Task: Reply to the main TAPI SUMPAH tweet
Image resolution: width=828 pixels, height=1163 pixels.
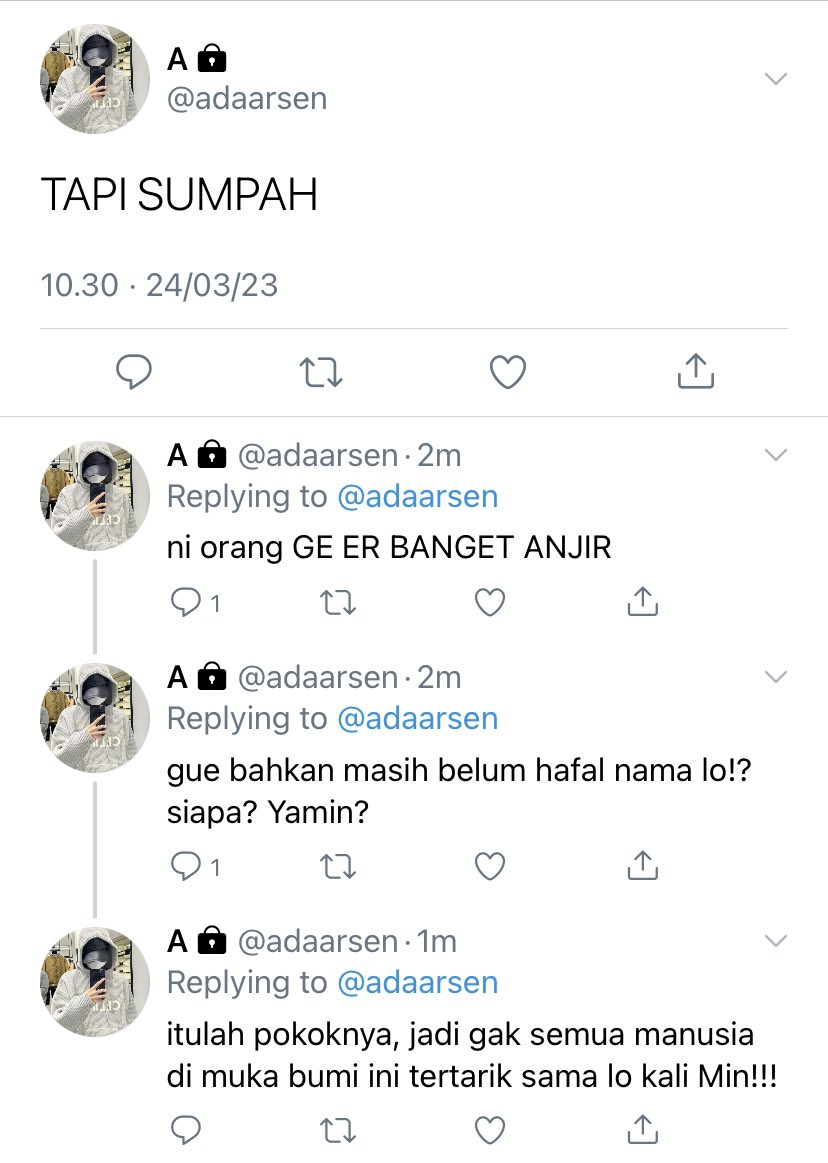Action: [x=134, y=372]
